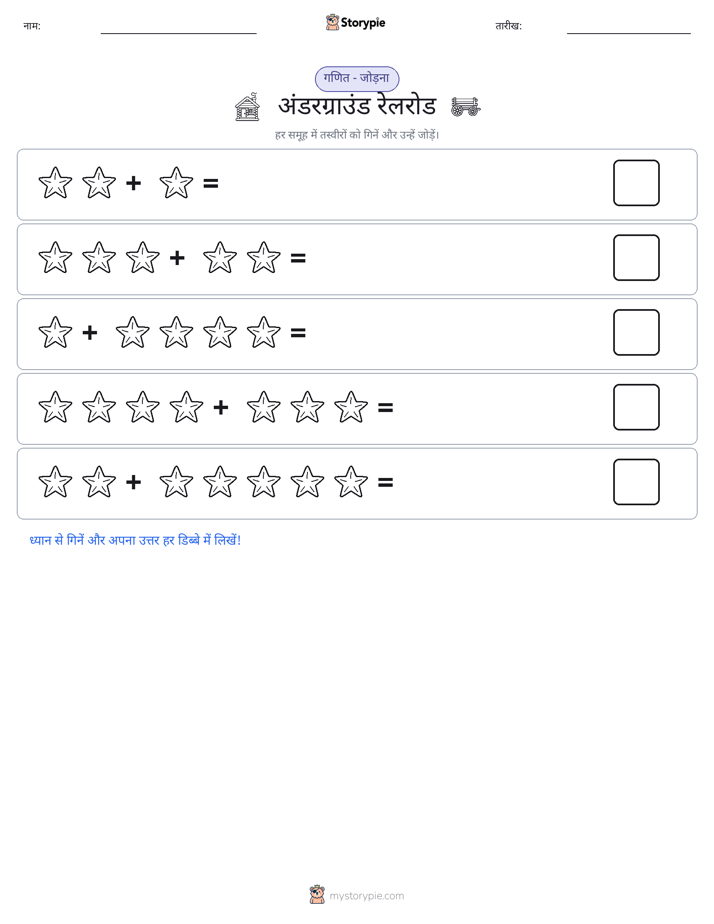Click the नाम name line field
Image resolution: width=714 pixels, height=924 pixels.
coord(178,28)
